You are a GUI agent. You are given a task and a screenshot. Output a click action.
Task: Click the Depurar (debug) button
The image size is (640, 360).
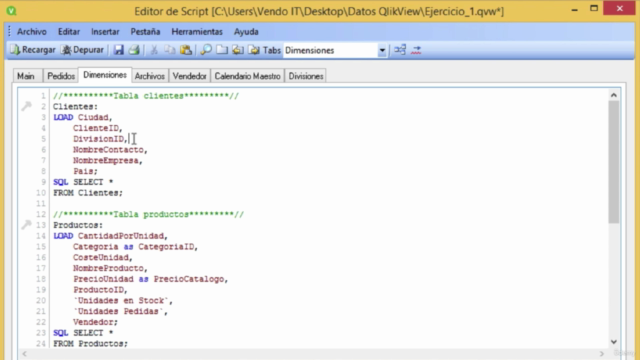click(x=82, y=50)
